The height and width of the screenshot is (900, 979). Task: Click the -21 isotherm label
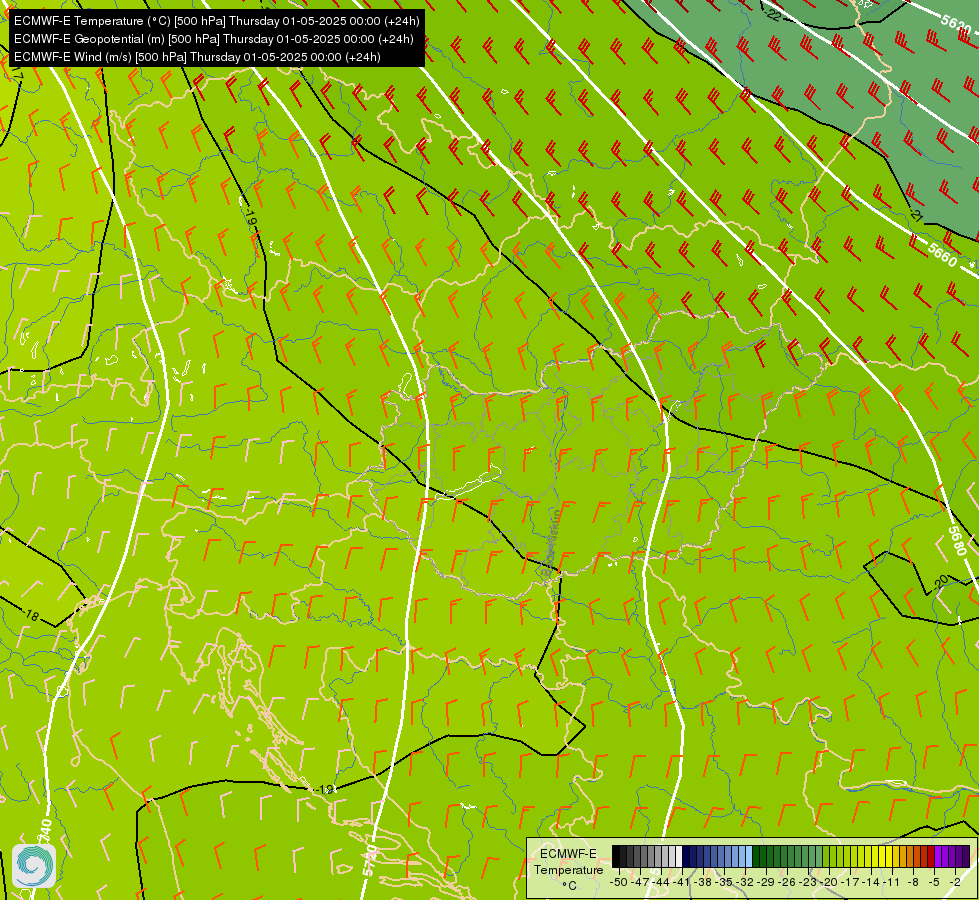(x=915, y=215)
